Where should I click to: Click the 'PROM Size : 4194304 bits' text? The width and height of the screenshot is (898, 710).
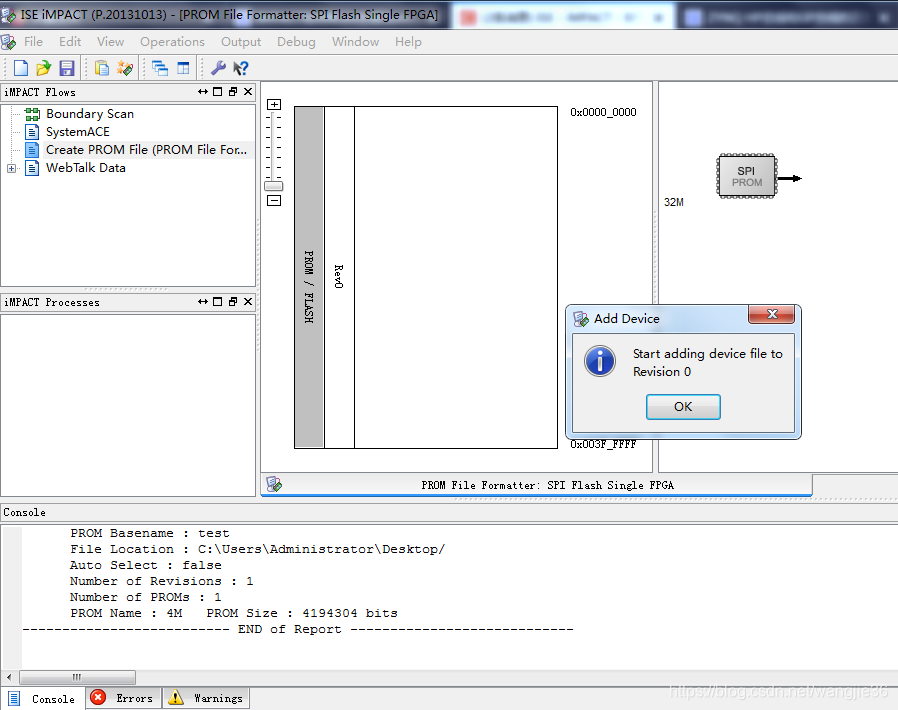pyautogui.click(x=302, y=613)
